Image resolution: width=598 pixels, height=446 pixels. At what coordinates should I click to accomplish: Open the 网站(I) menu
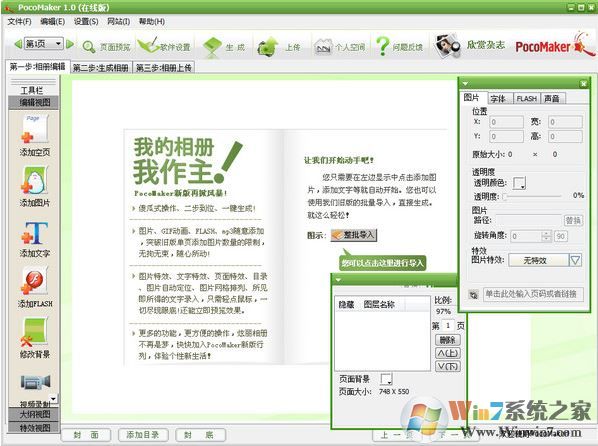pos(118,21)
